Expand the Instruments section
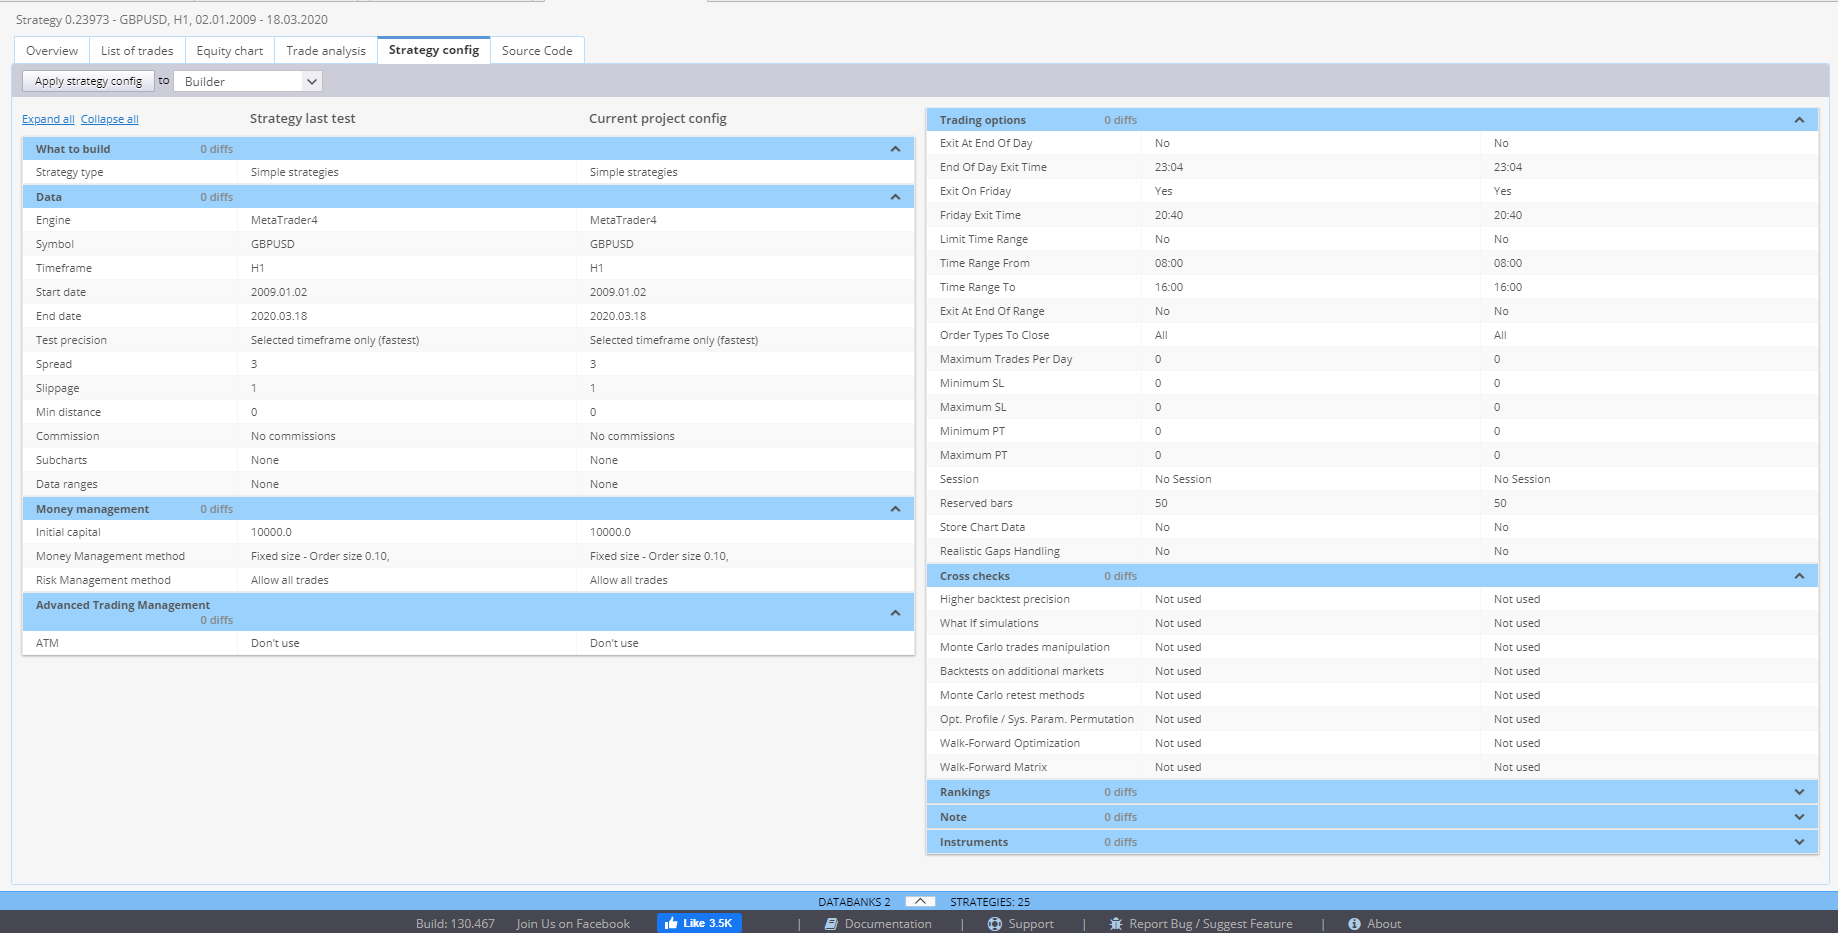Screen dimensions: 1838x934 [1799, 842]
